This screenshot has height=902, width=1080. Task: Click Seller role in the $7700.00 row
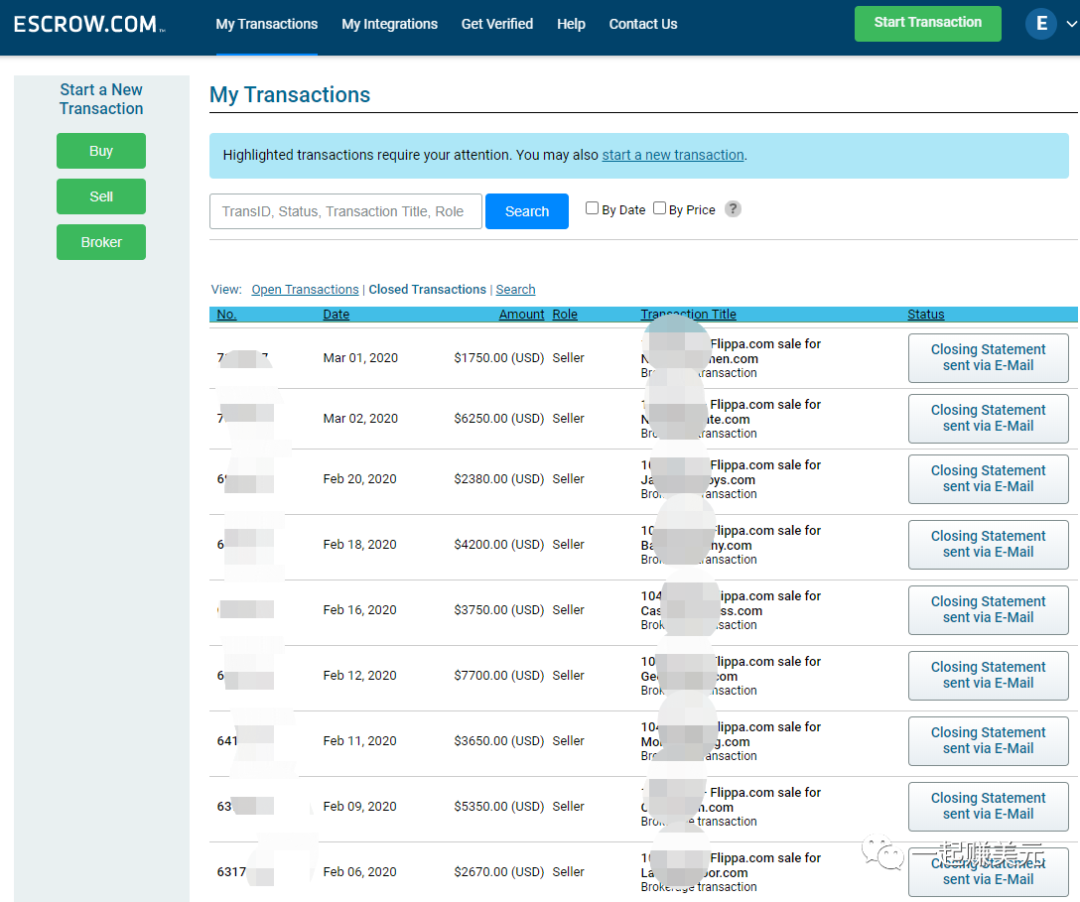pyautogui.click(x=568, y=675)
